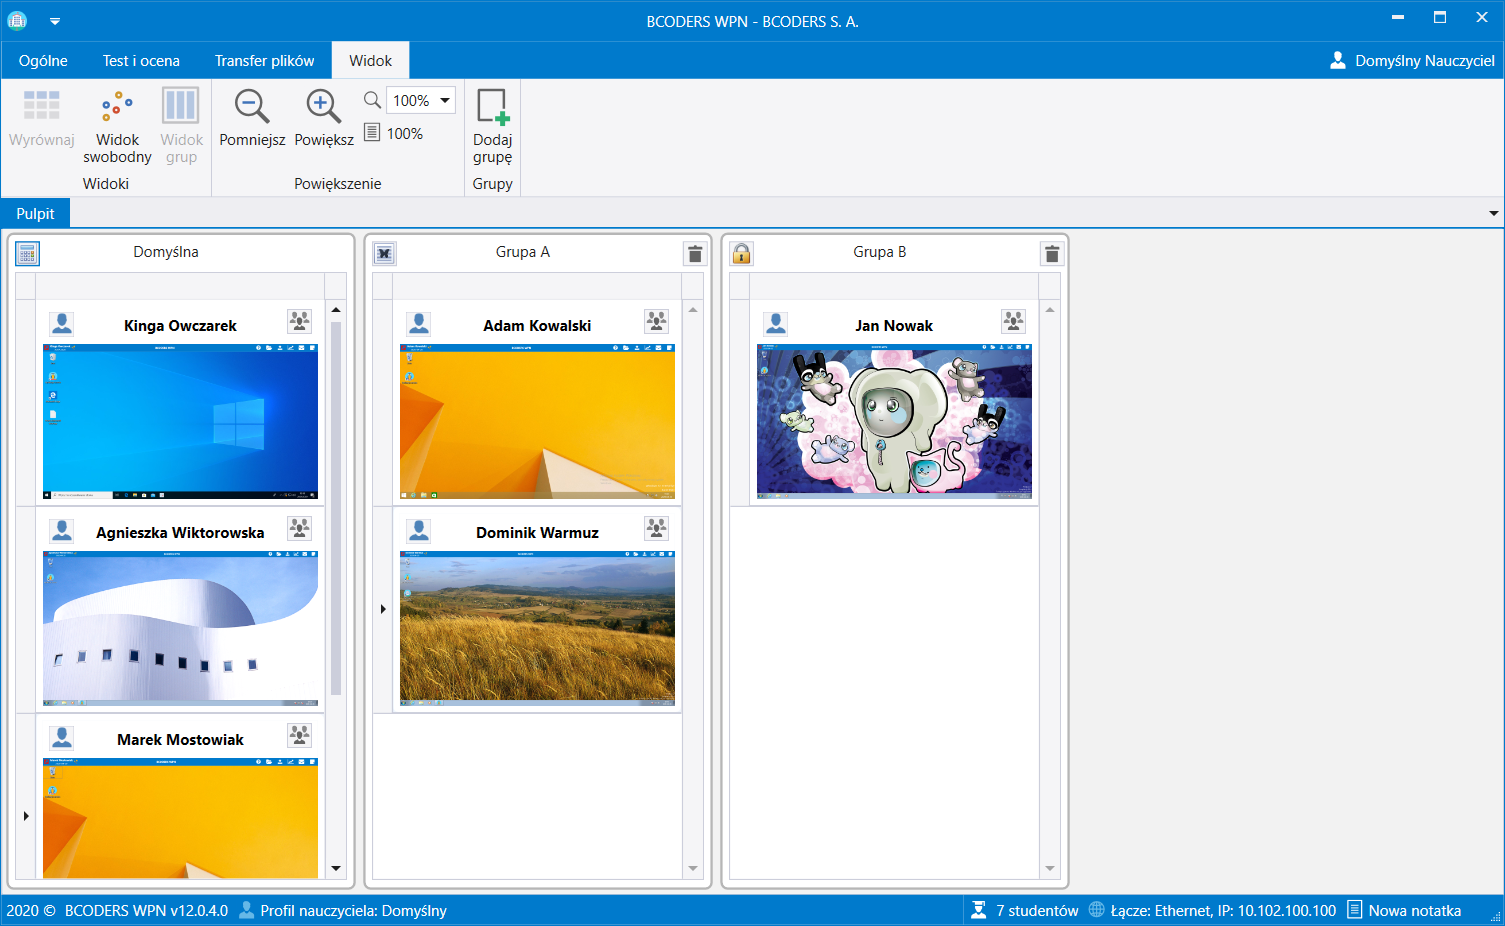The height and width of the screenshot is (926, 1505).
Task: Click the Widok swobodny free view icon
Action: click(117, 106)
